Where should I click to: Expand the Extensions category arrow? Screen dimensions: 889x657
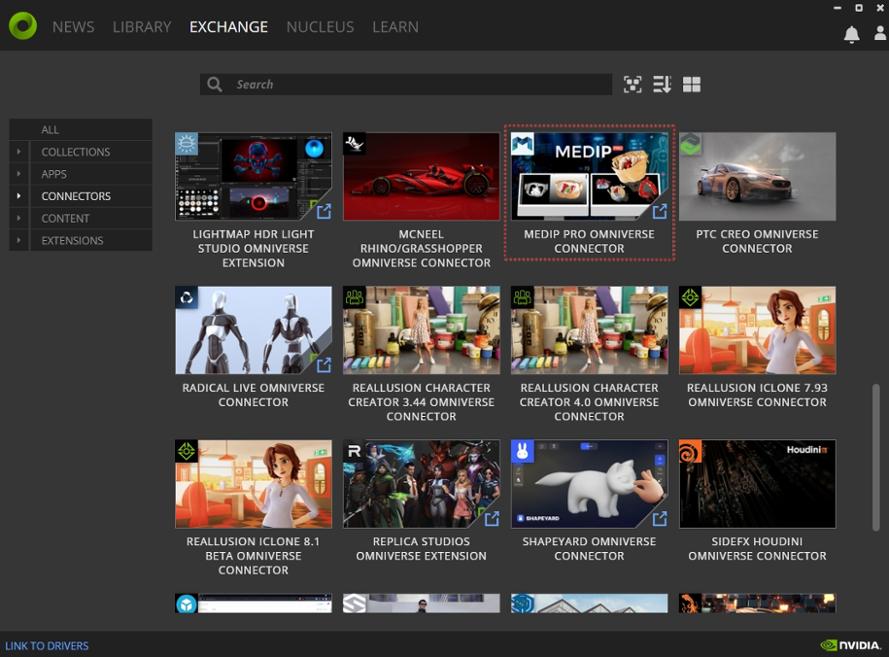[x=19, y=240]
